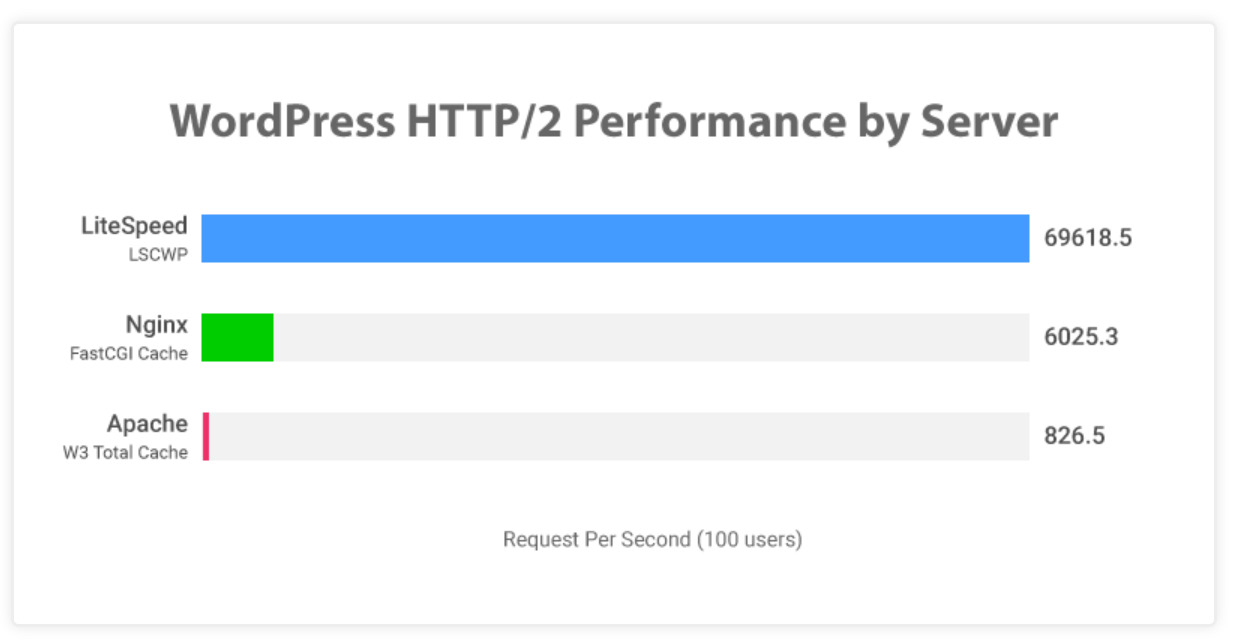Select the W3 Total Cache sublabel

[x=125, y=452]
